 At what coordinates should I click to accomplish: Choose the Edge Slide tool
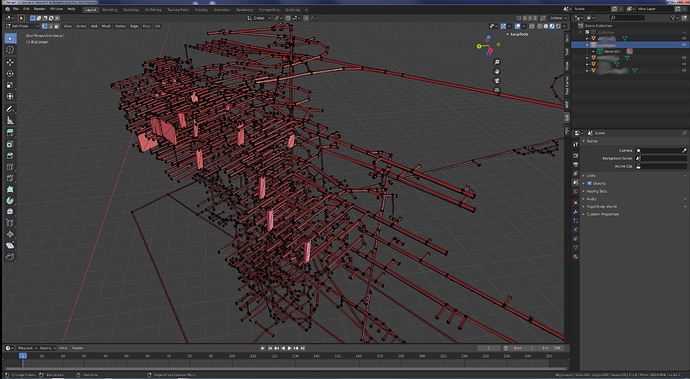[10, 223]
